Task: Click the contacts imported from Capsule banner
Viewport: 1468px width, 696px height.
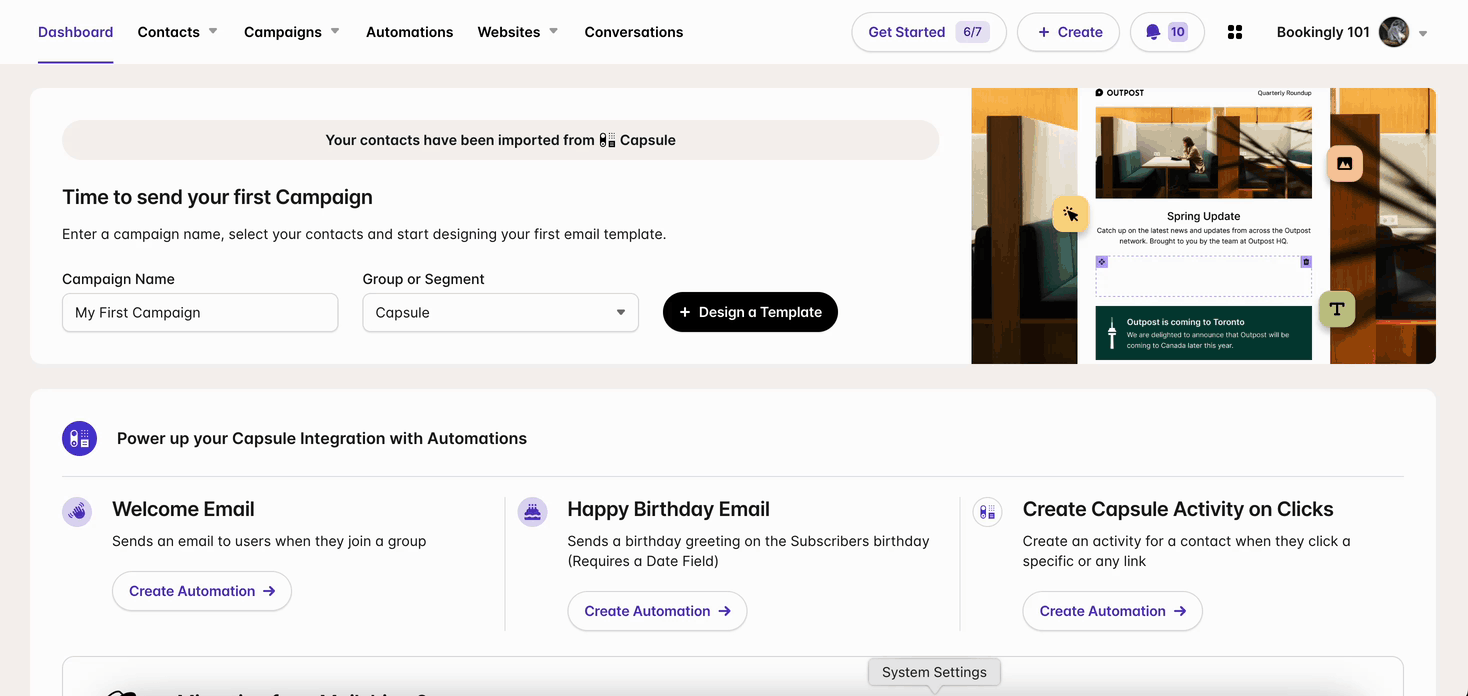Action: (x=501, y=140)
